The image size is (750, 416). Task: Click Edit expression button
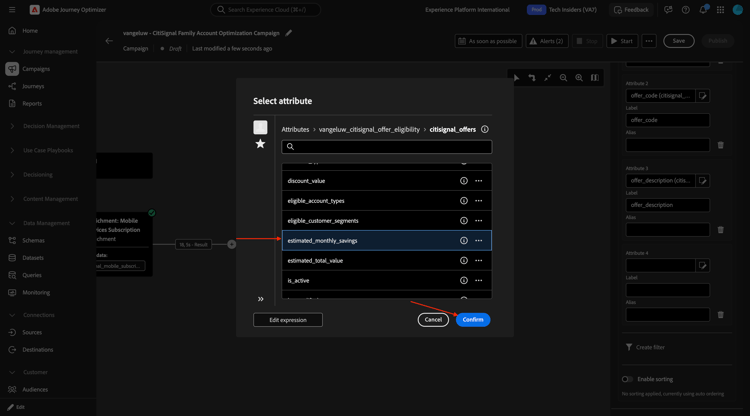(x=288, y=320)
